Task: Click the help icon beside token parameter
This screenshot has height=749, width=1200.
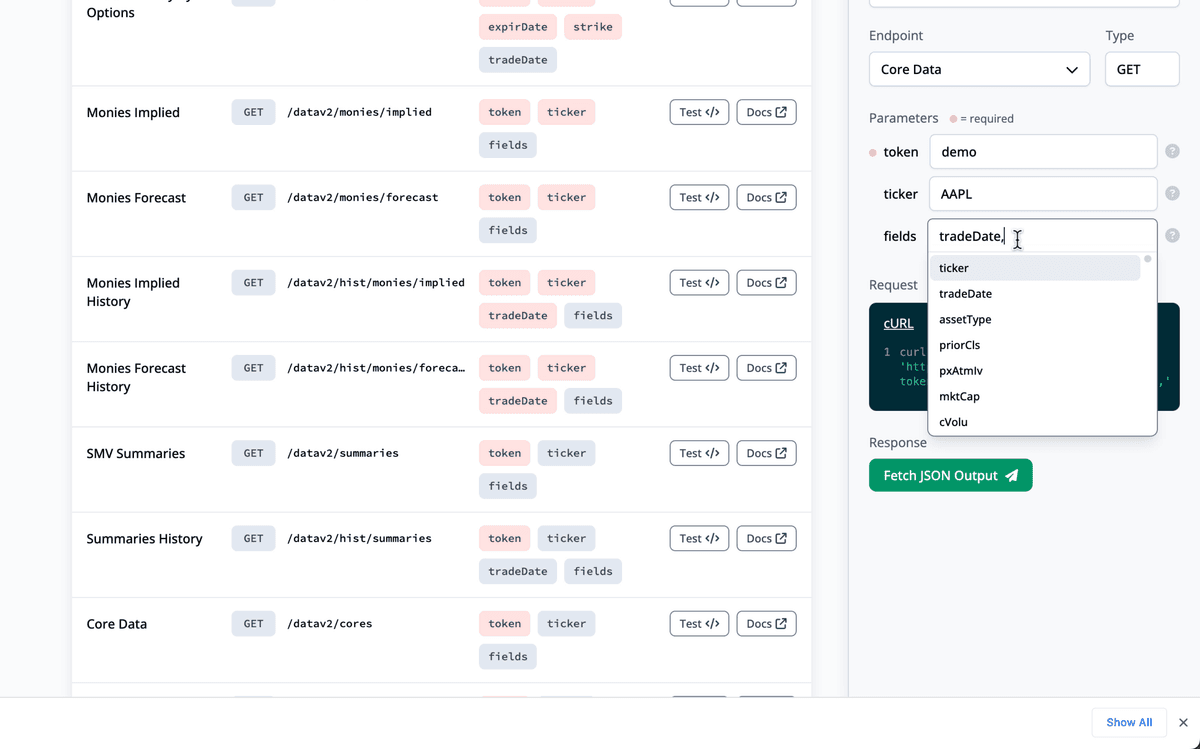Action: click(x=1171, y=151)
